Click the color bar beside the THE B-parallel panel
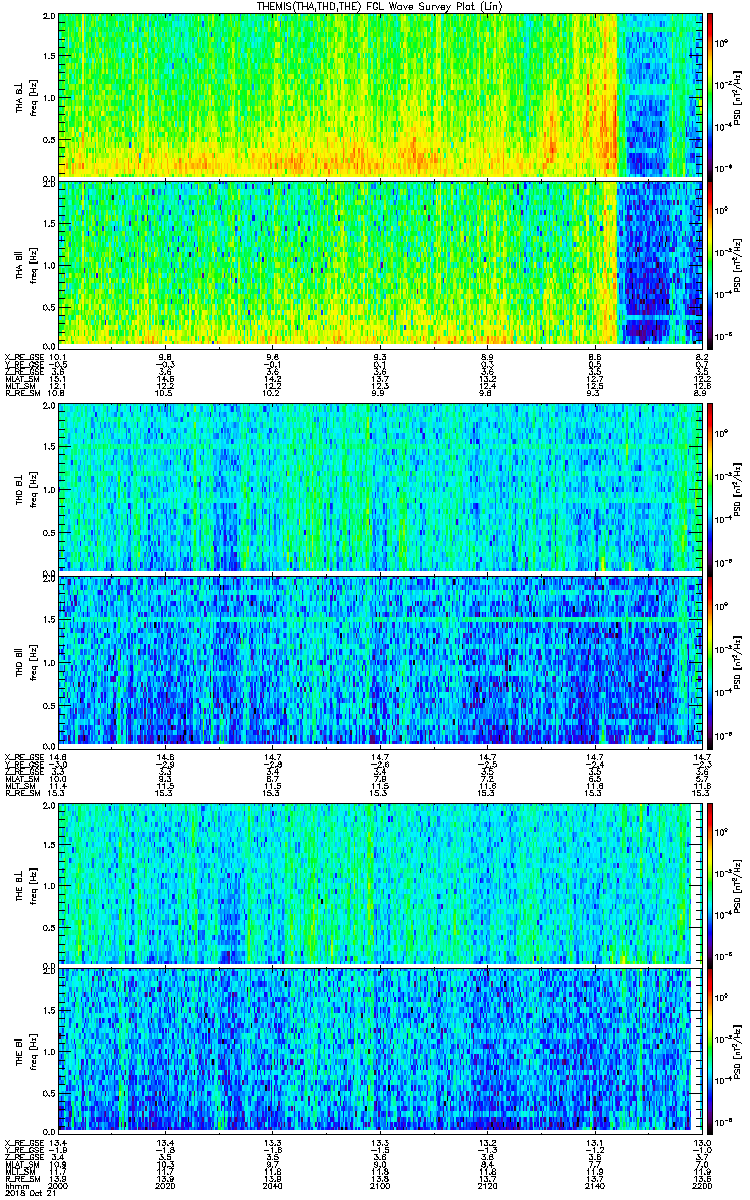750x1200 pixels. 710,1049
